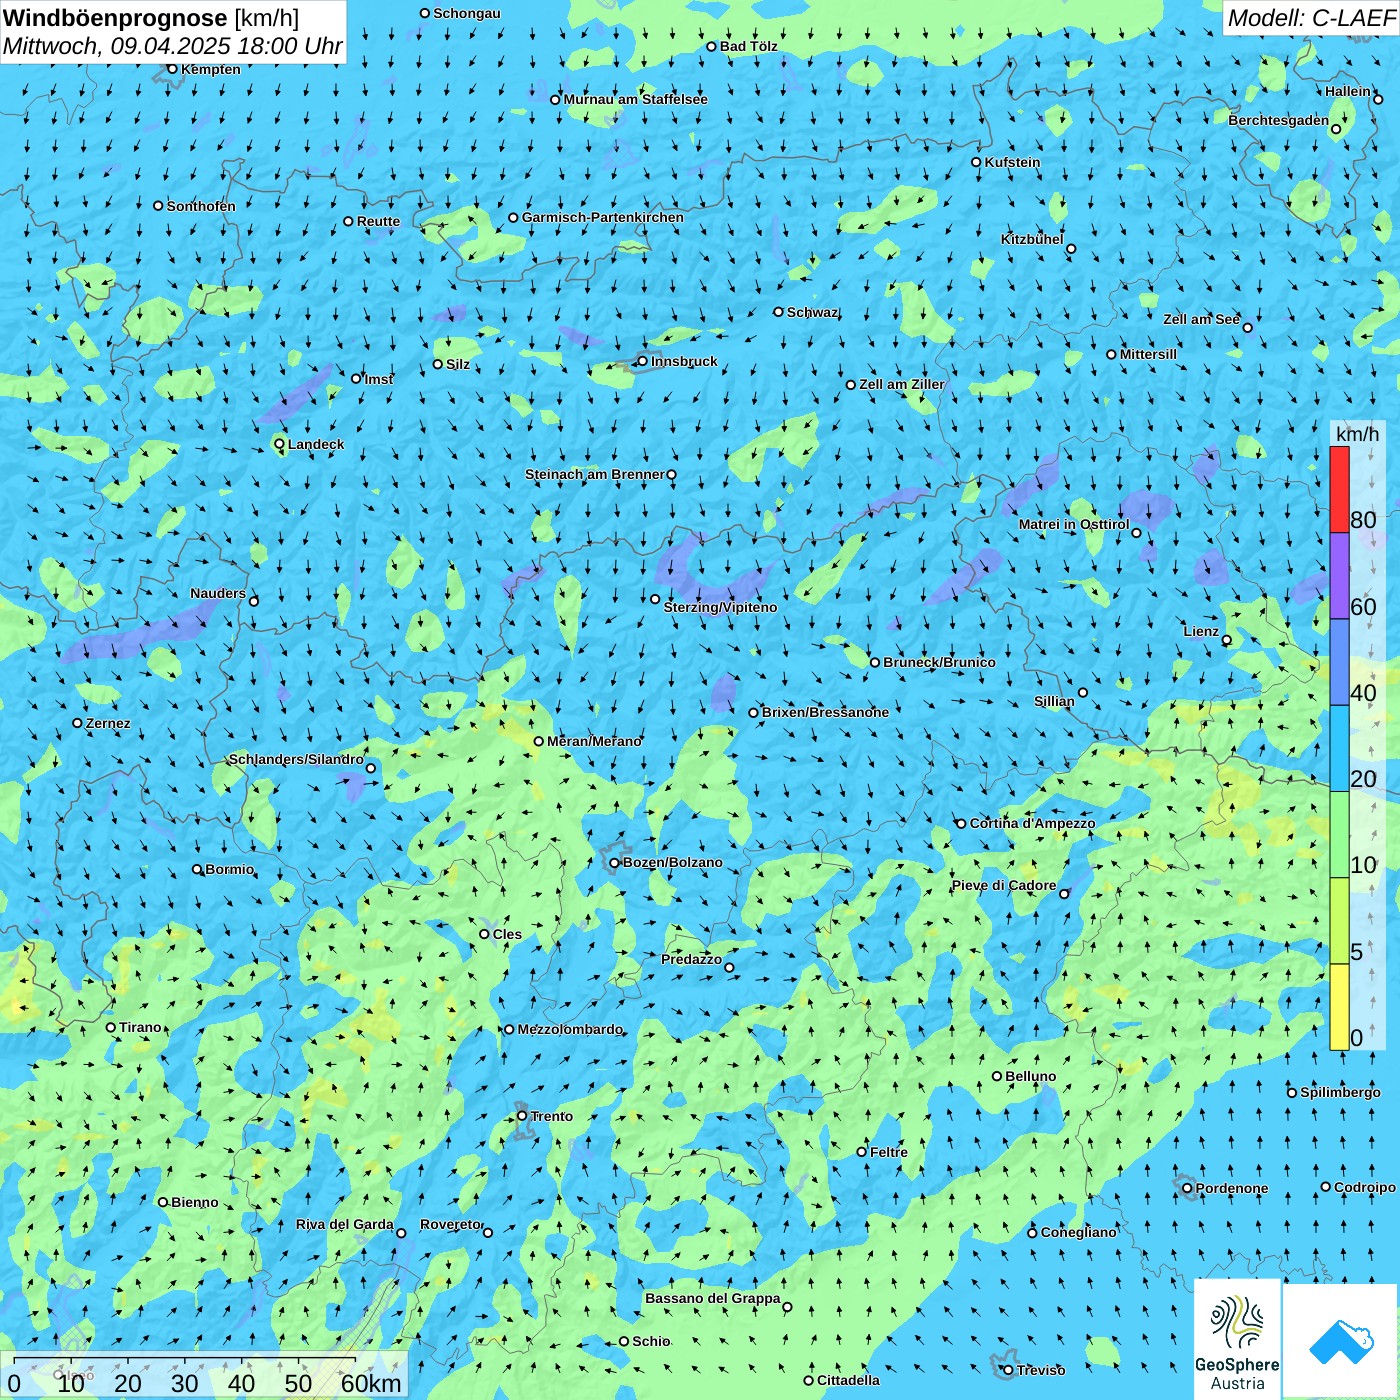Click the blue cloud app logo
1400x1400 pixels.
(1341, 1341)
